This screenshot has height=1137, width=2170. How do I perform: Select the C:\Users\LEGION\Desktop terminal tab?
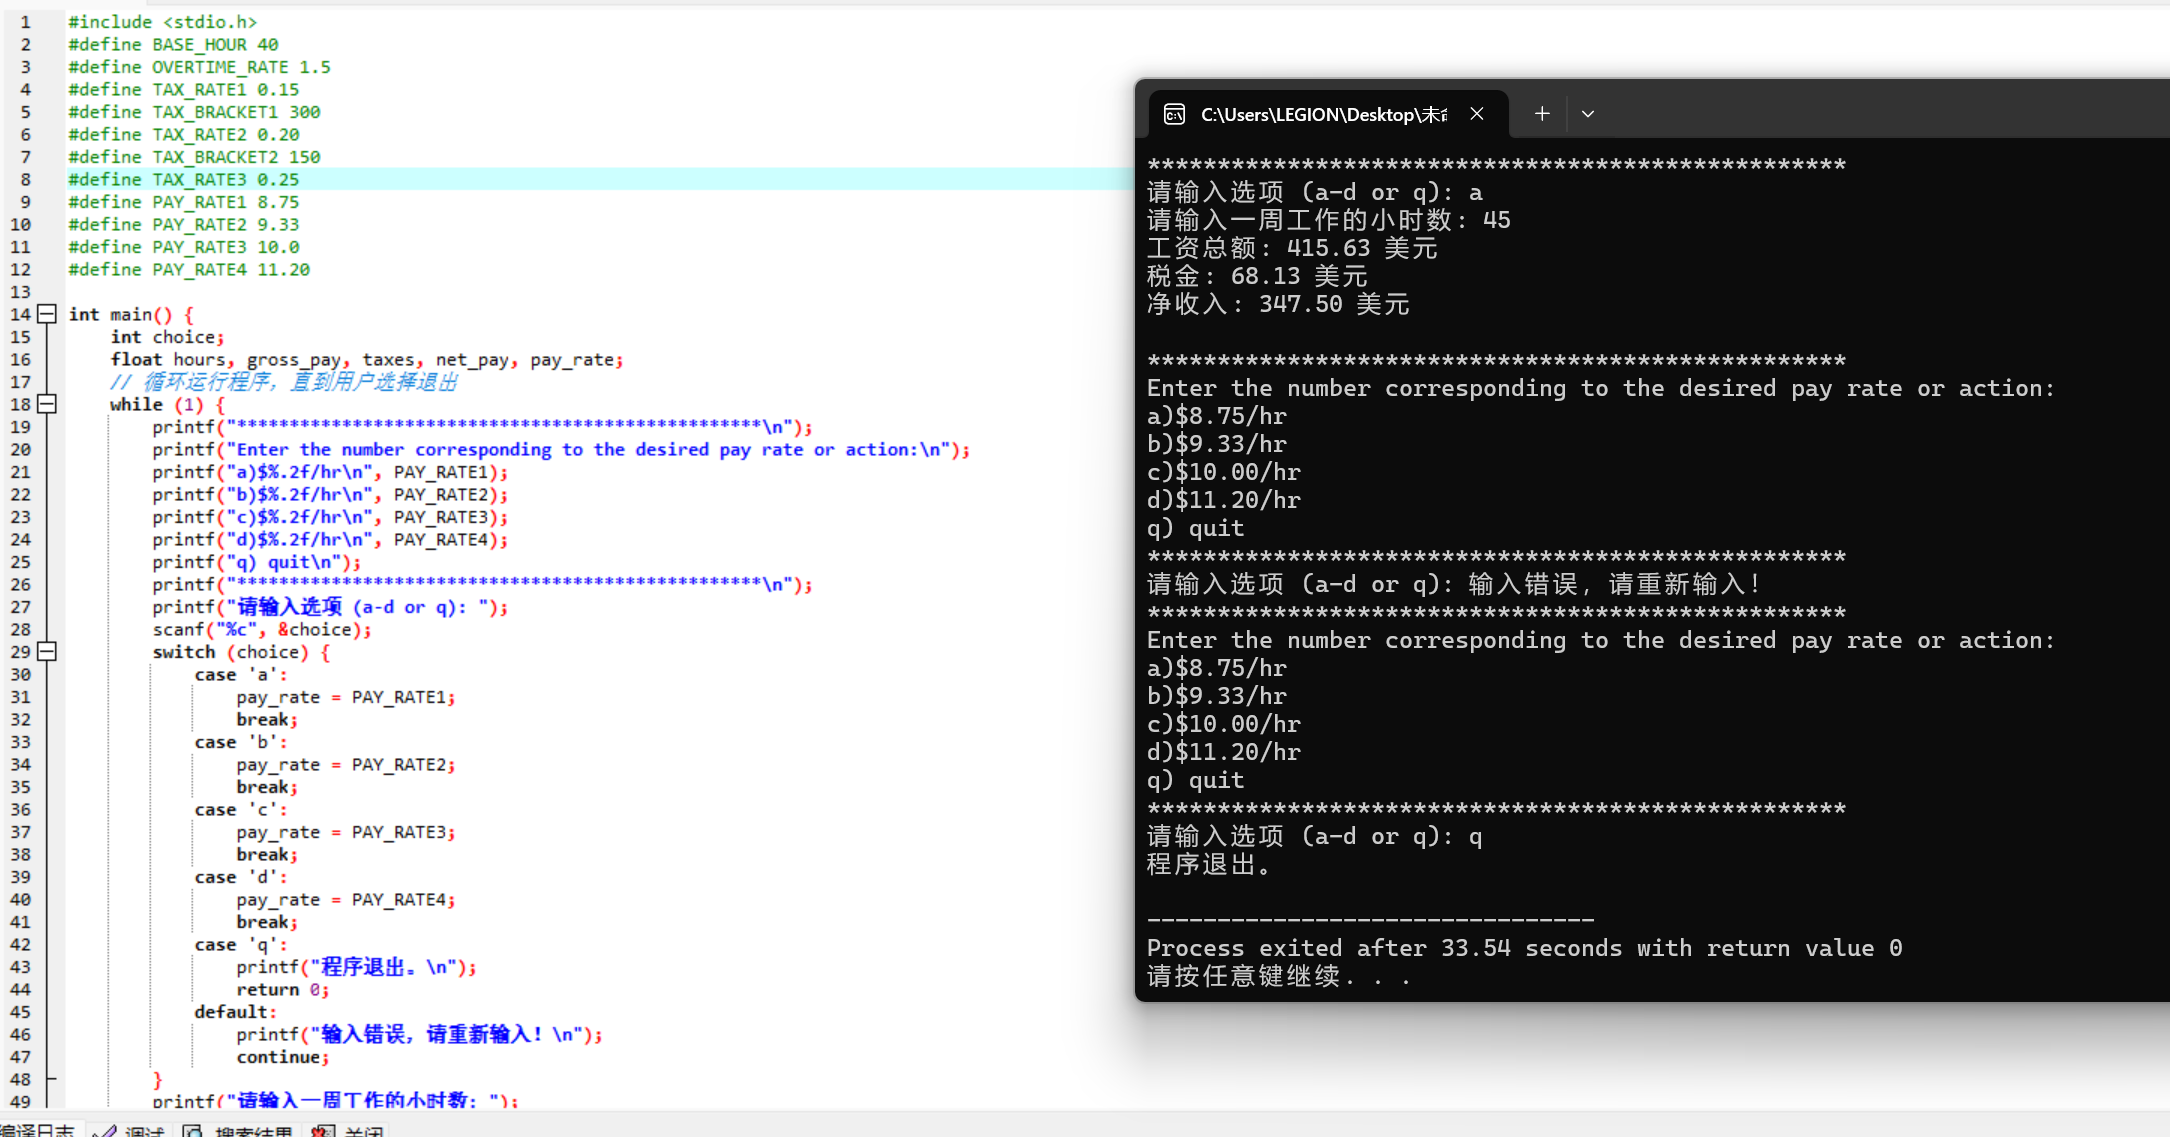point(1322,115)
